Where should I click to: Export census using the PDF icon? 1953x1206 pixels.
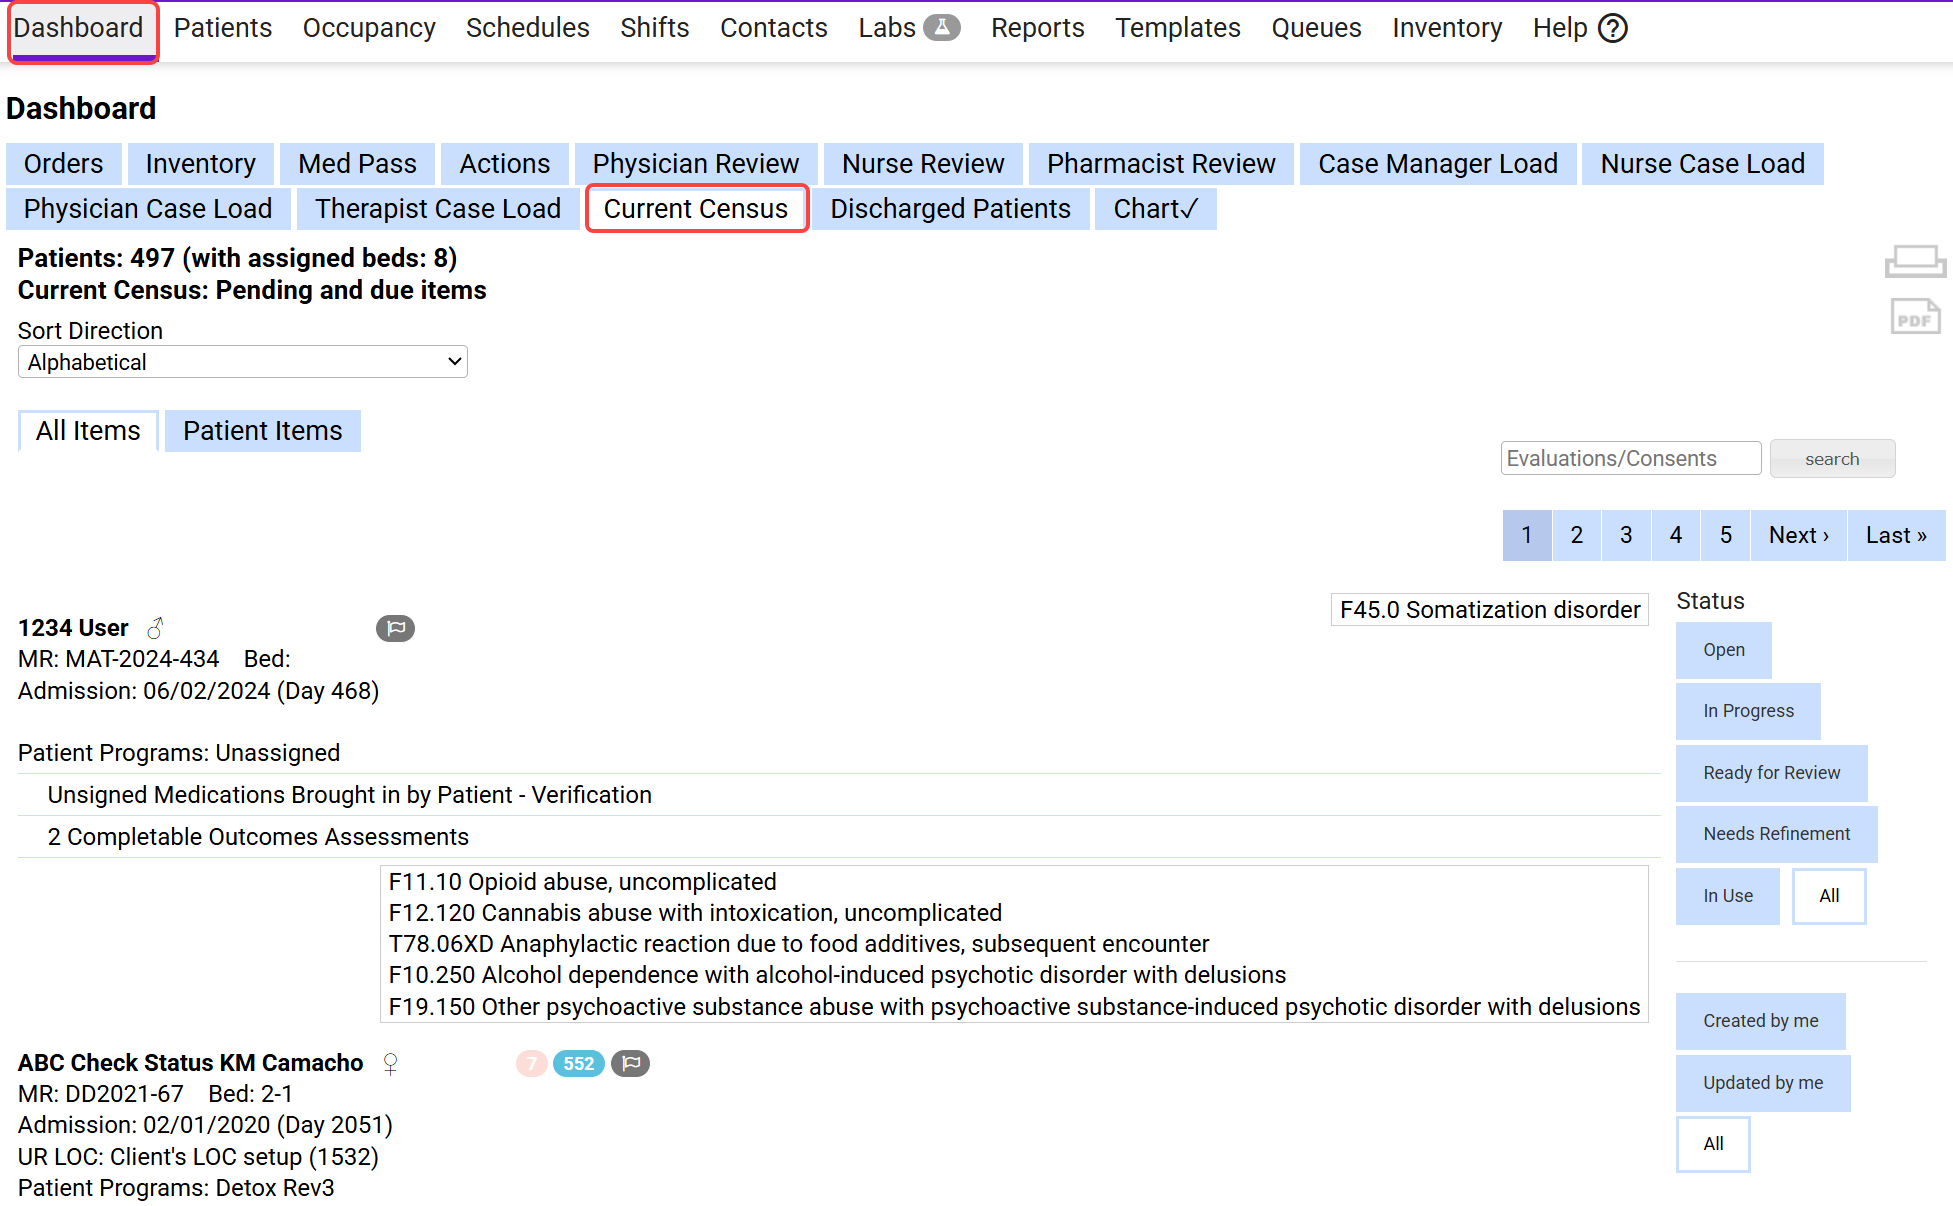1914,318
